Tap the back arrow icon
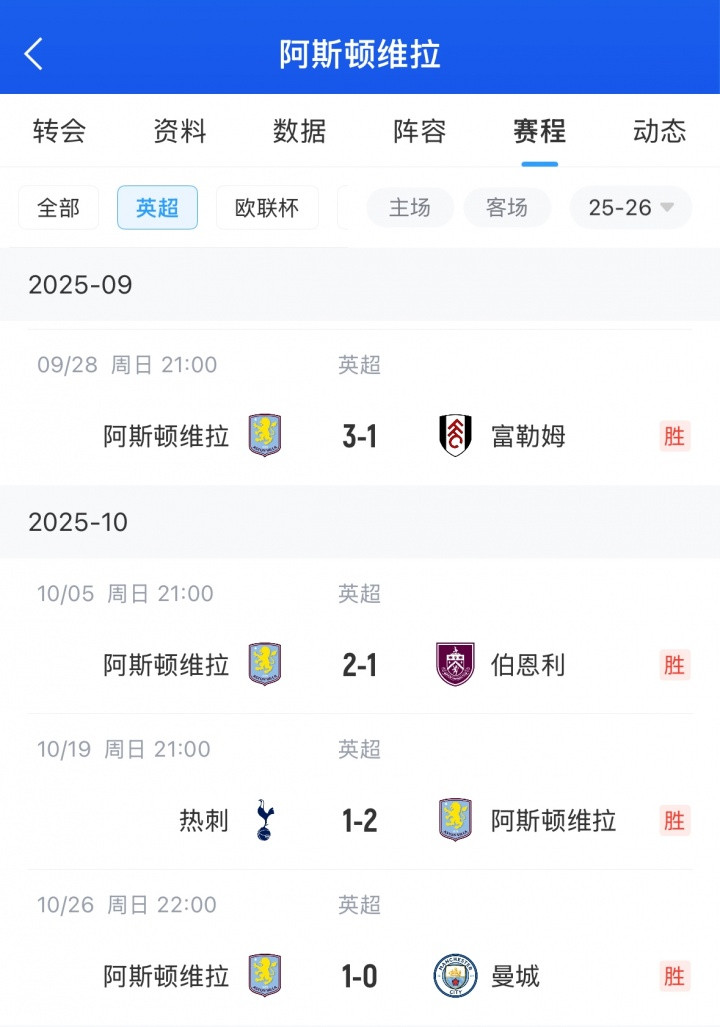Viewport: 720px width, 1027px height. tap(34, 54)
